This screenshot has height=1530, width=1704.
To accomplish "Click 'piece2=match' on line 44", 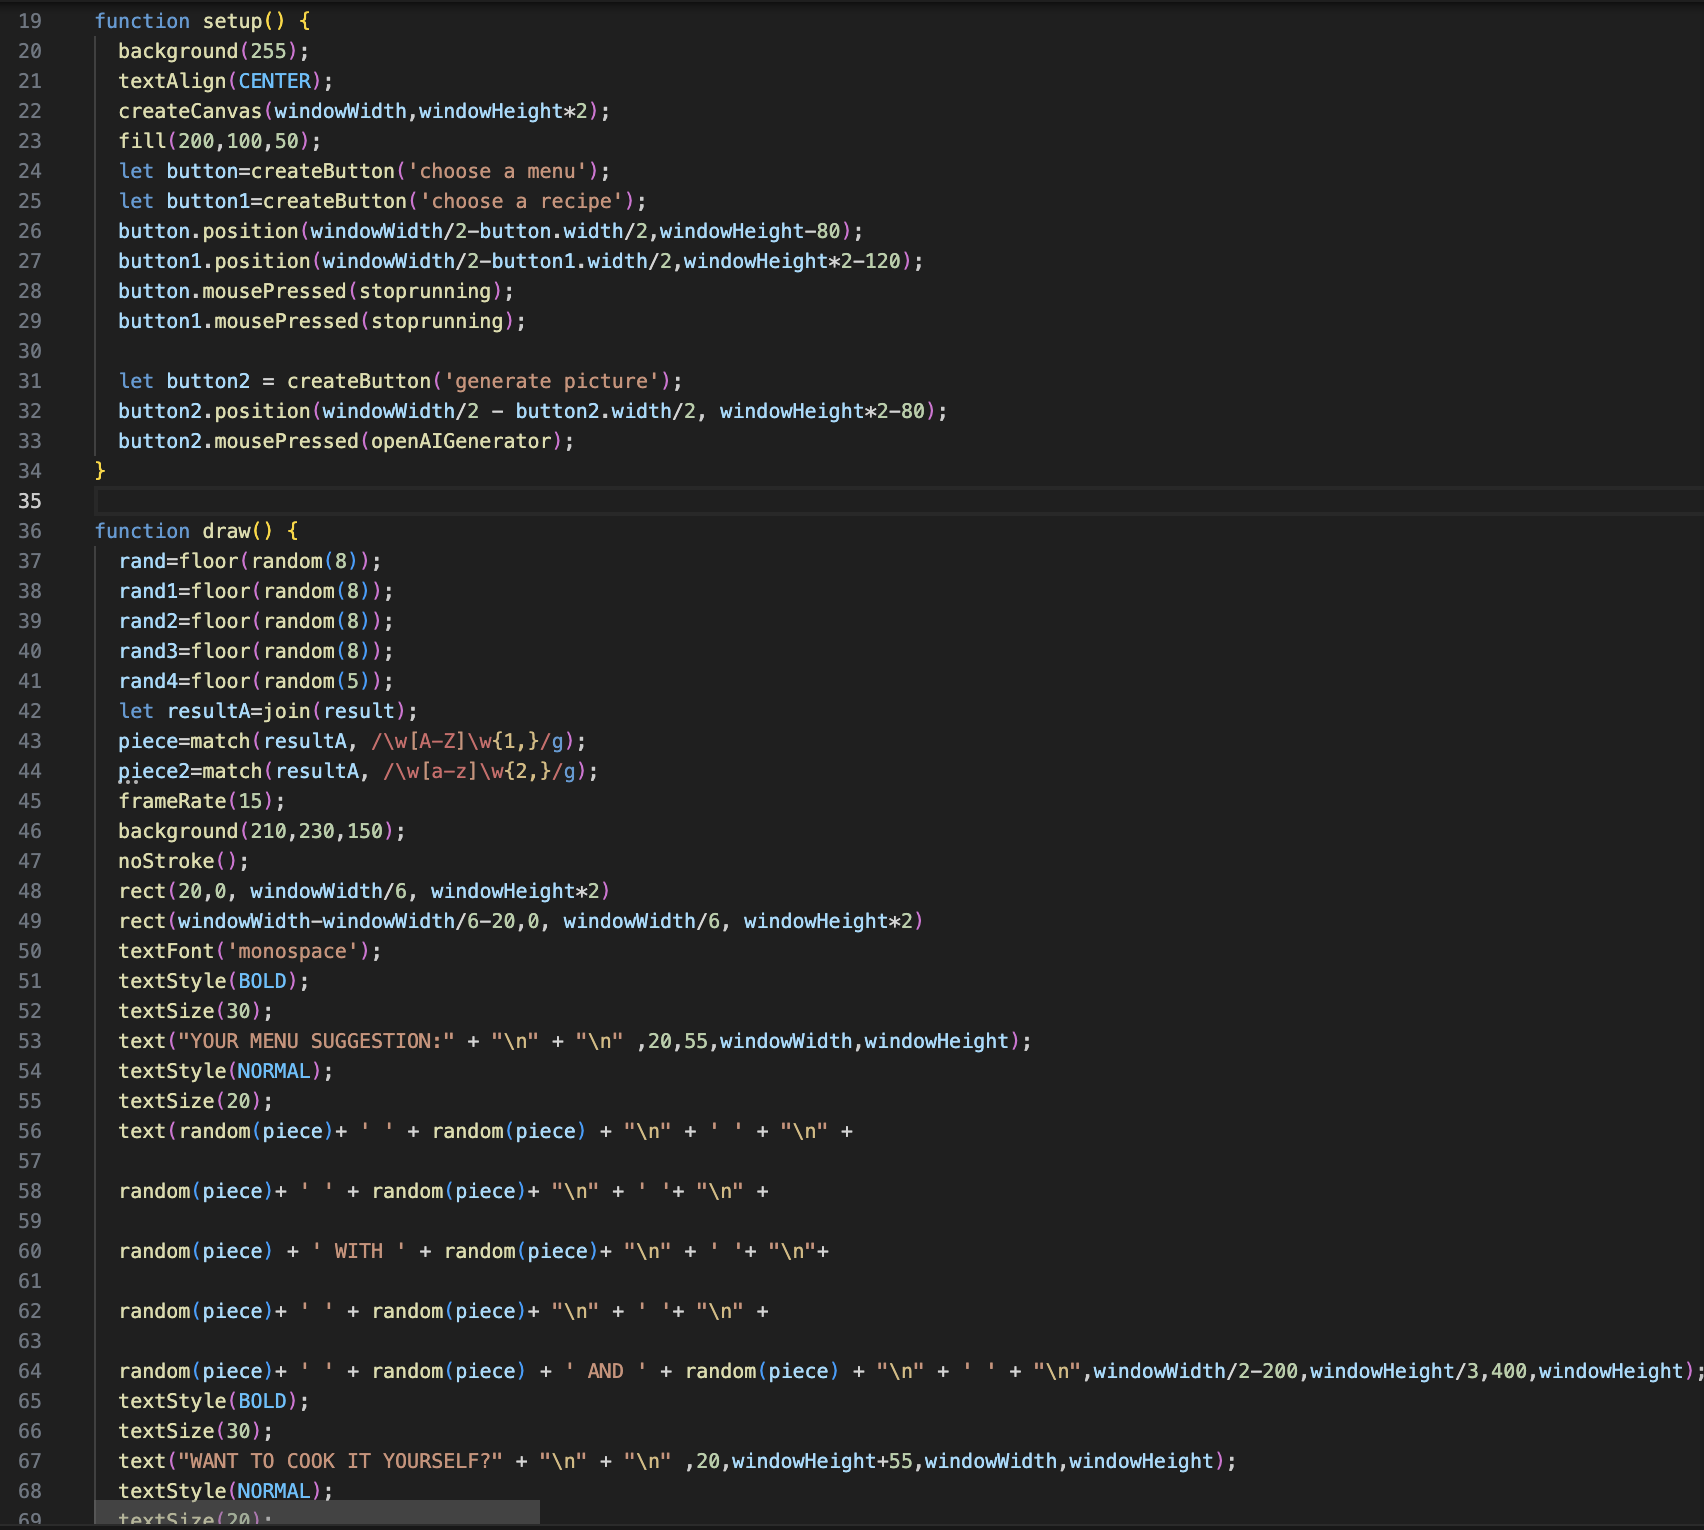I will 190,771.
